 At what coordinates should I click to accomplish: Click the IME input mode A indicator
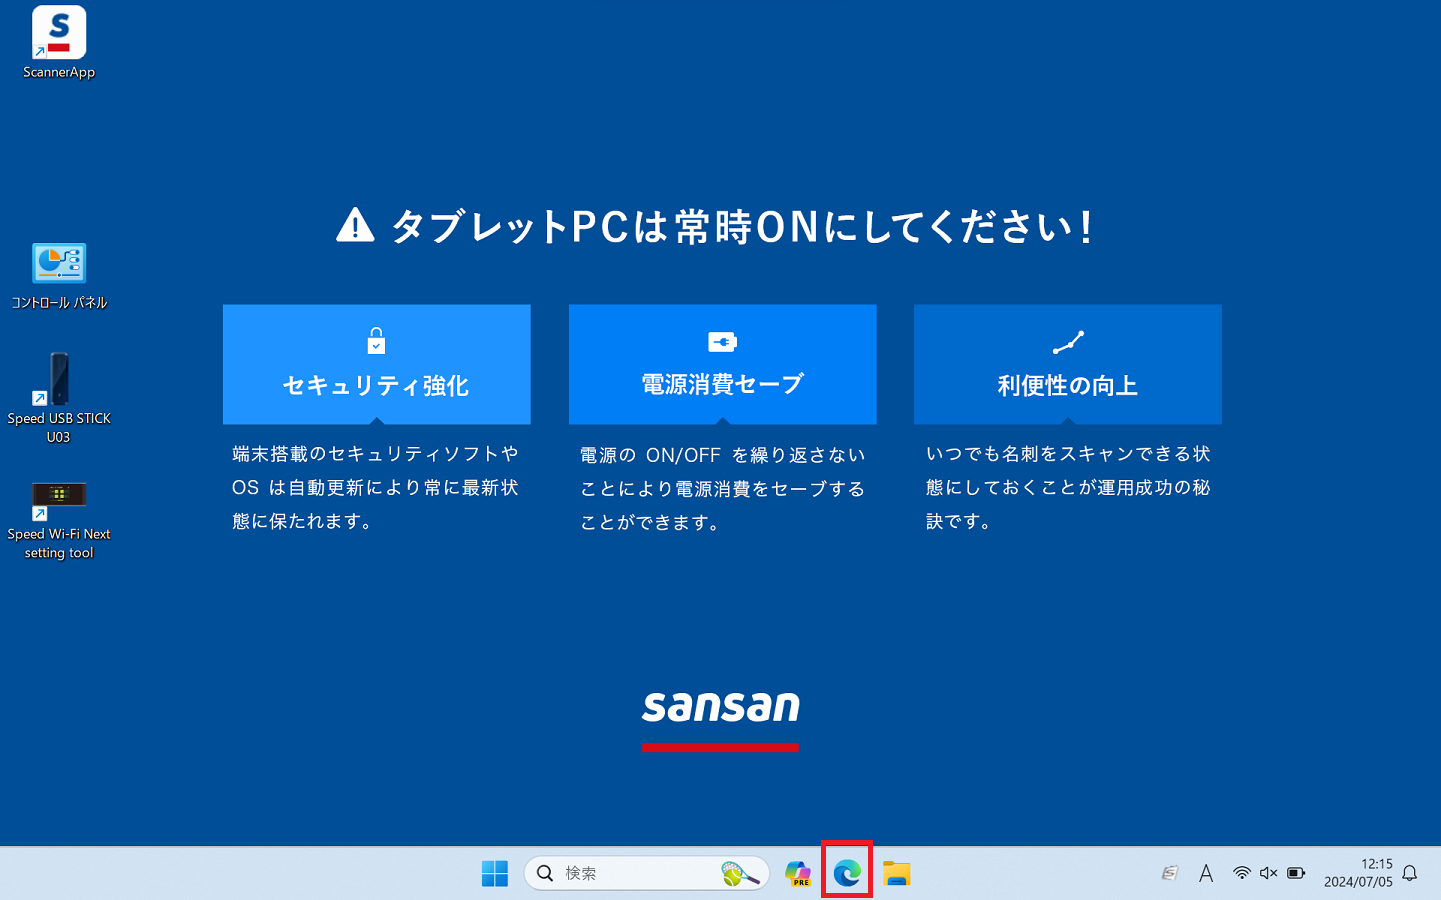click(1206, 873)
